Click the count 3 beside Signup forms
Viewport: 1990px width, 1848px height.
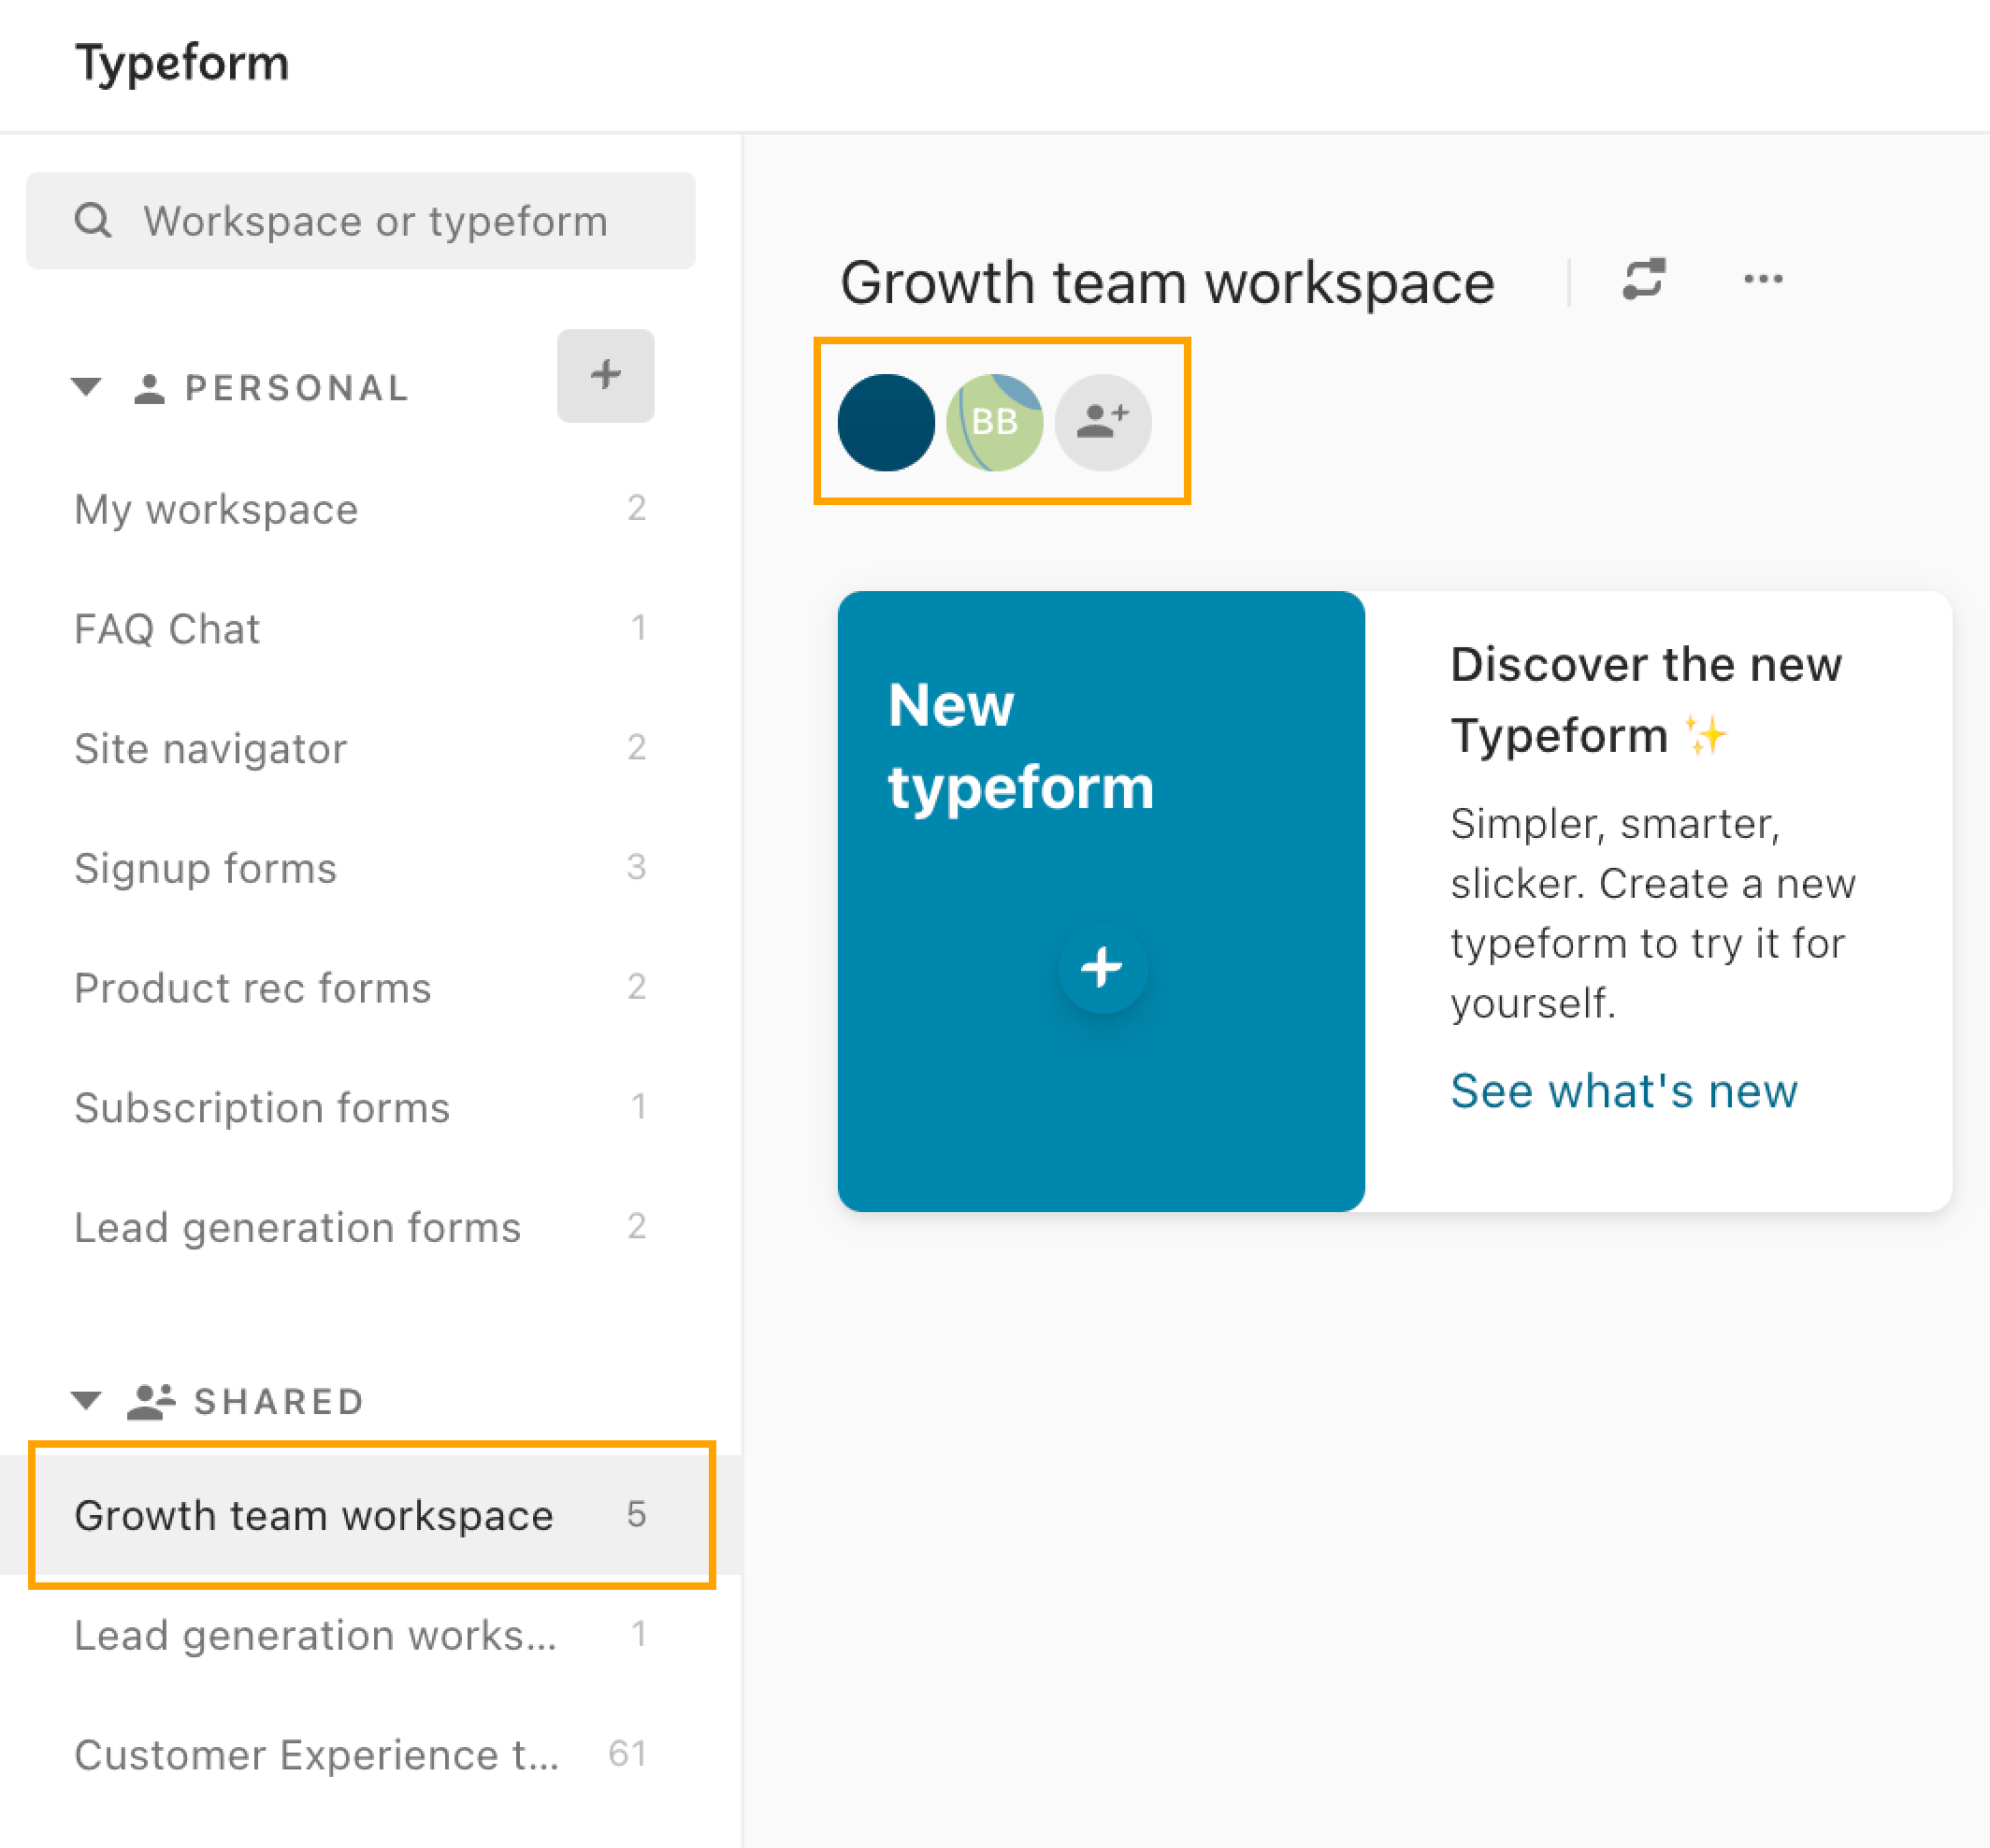coord(636,867)
